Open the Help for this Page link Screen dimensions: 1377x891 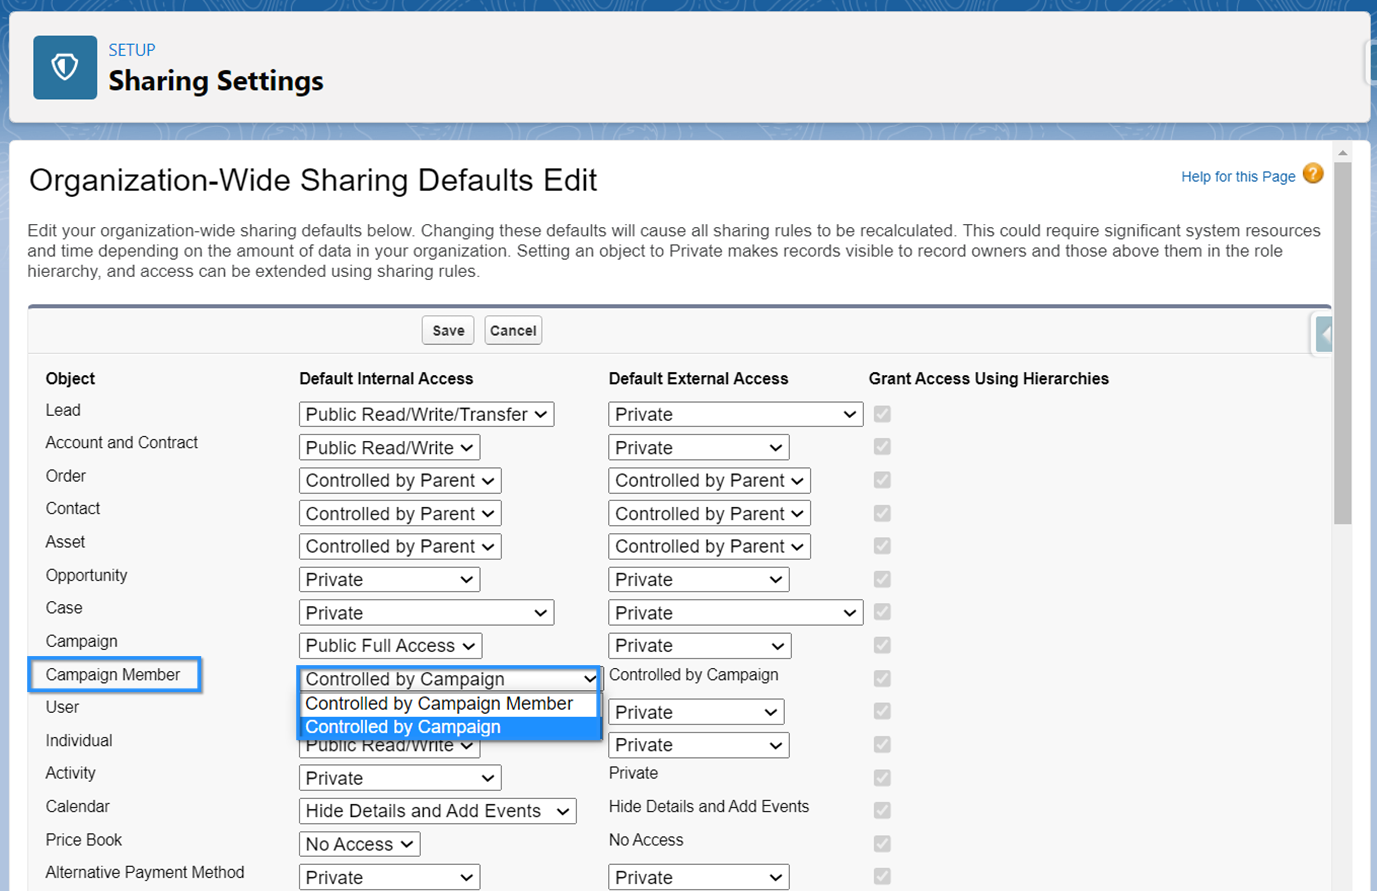(1238, 176)
